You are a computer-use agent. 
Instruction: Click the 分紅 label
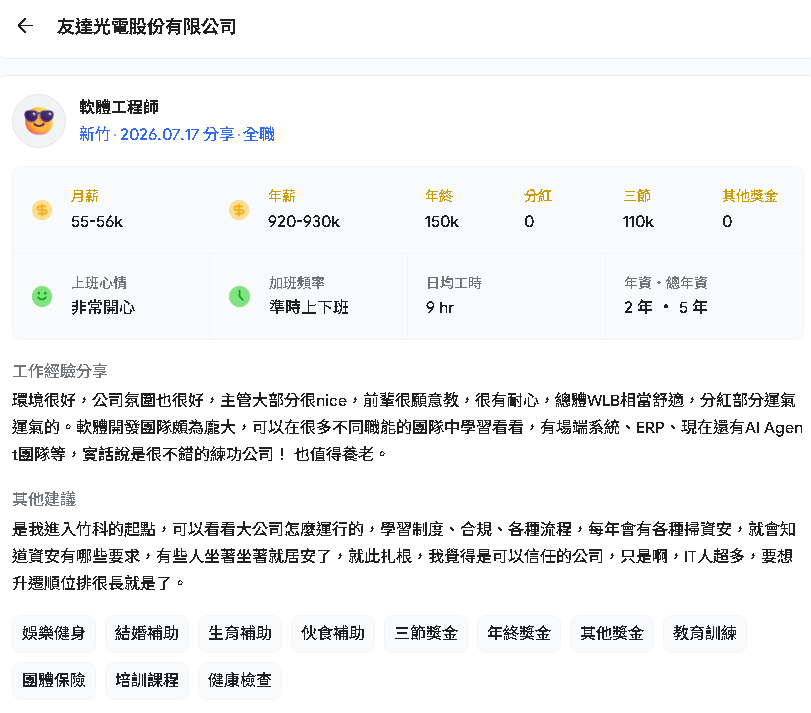[538, 196]
